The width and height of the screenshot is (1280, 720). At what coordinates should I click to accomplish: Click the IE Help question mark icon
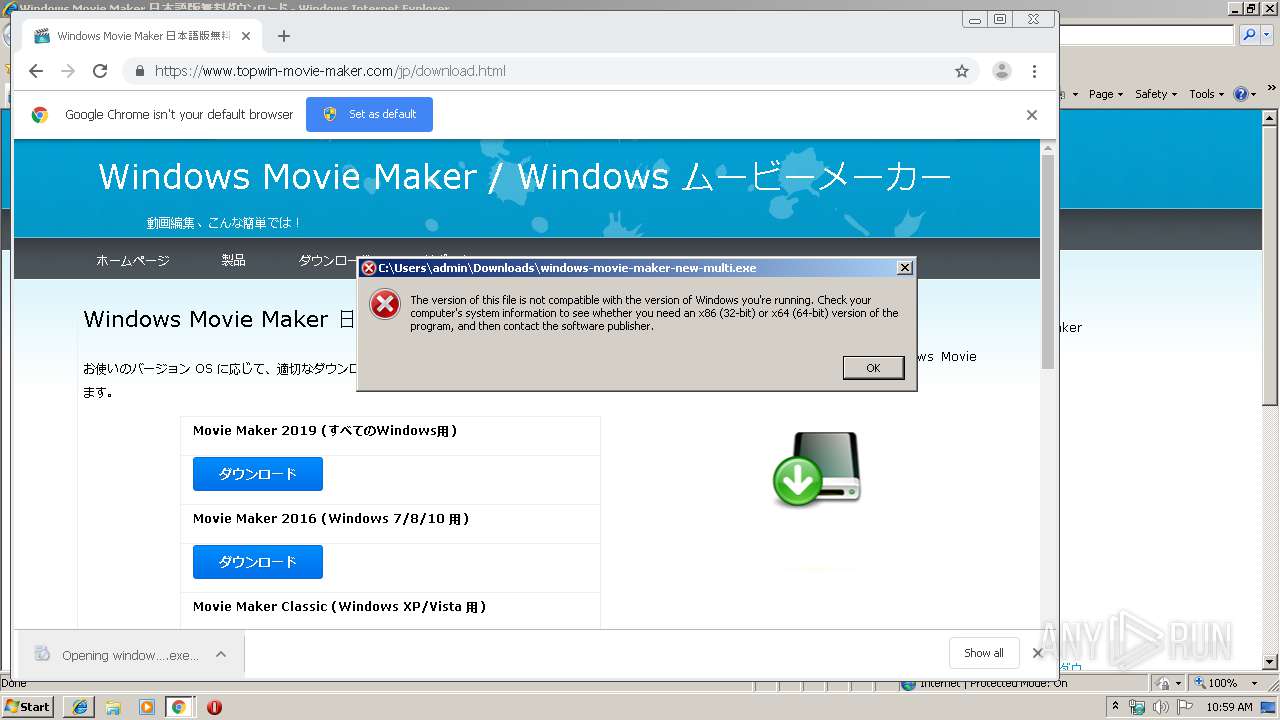[1241, 94]
